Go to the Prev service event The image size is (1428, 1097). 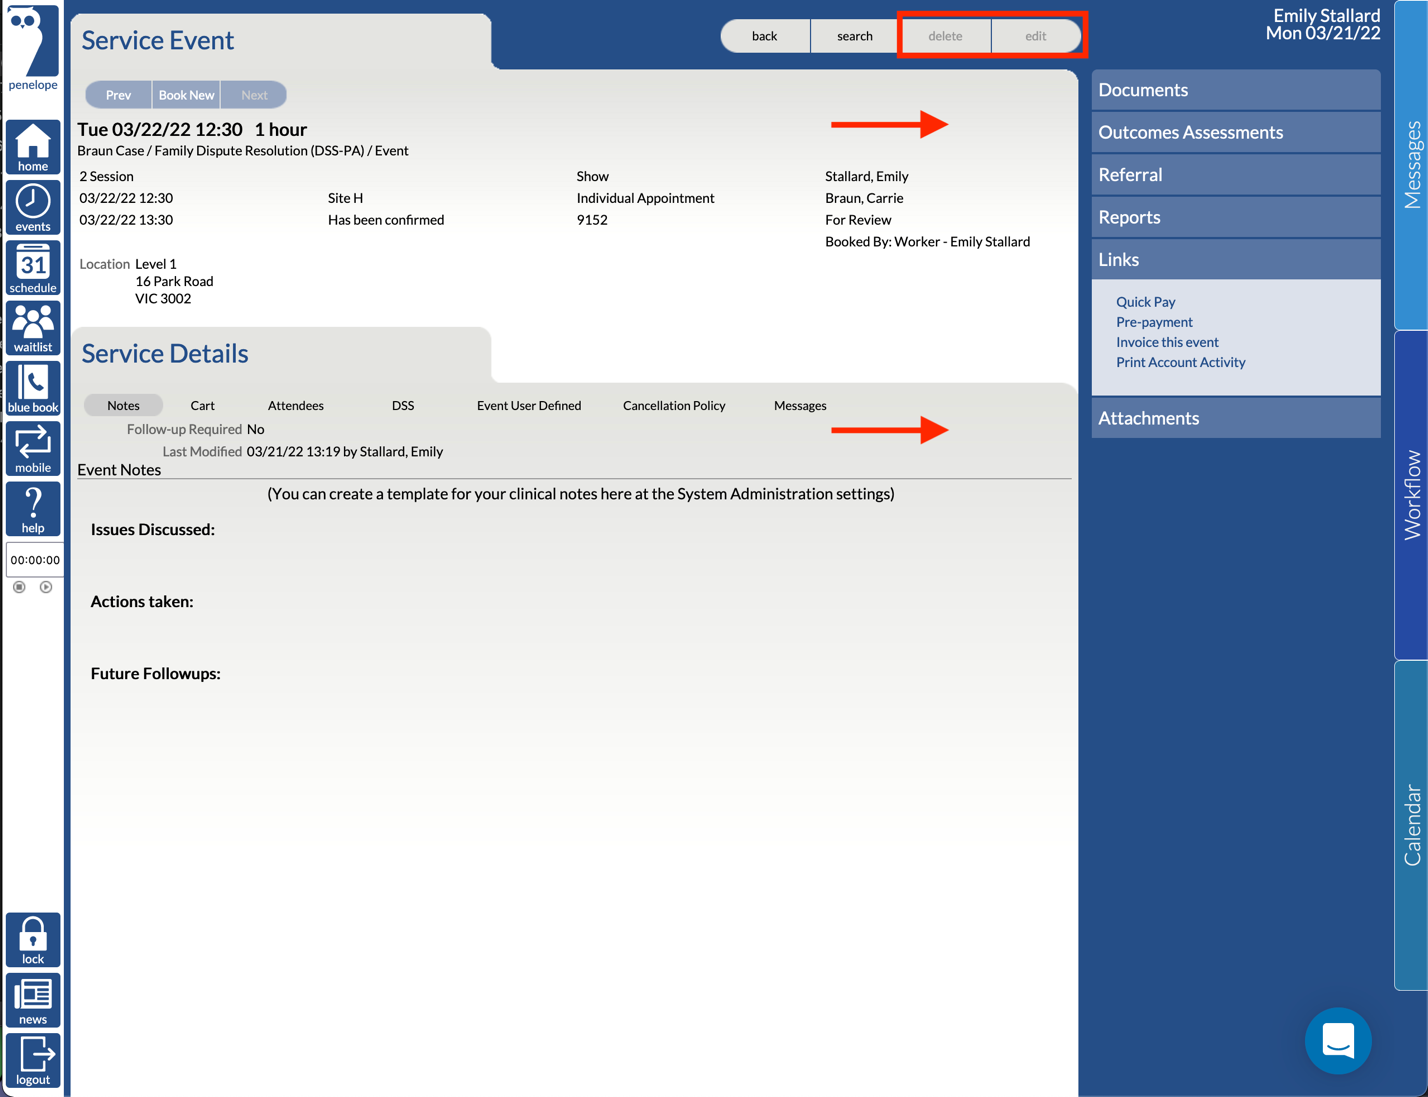coord(118,95)
